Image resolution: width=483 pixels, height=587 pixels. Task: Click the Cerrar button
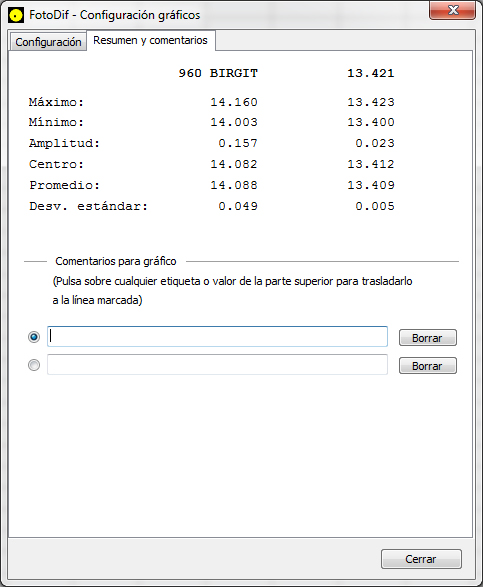421,559
